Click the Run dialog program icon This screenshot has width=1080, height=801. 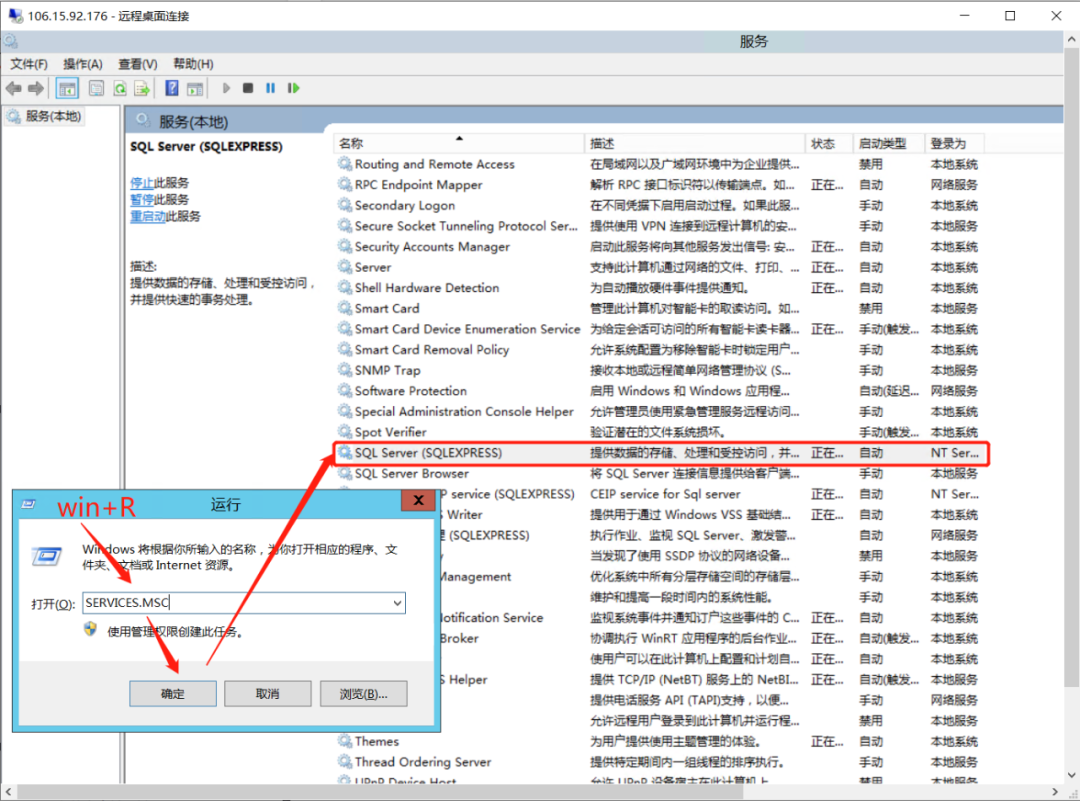[x=47, y=556]
